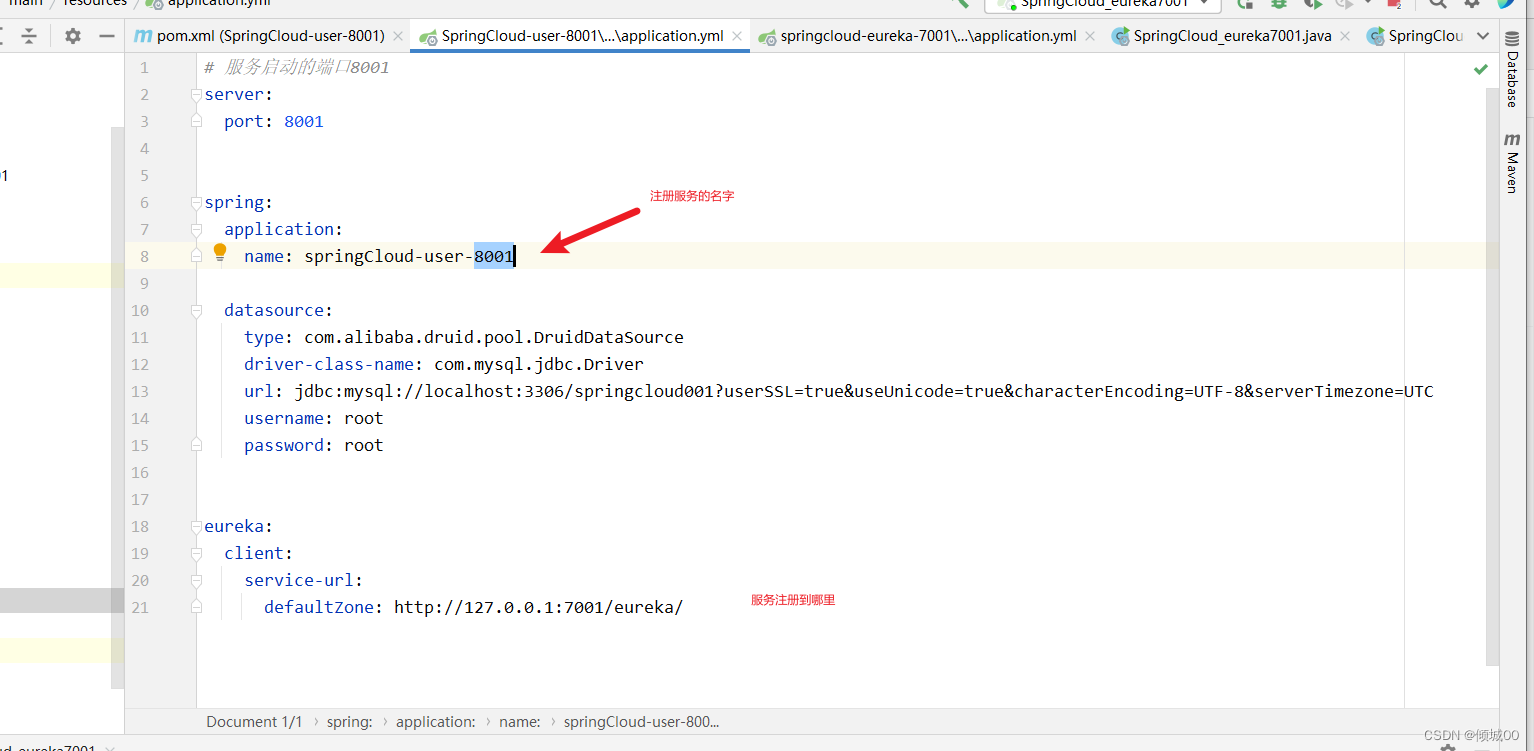1534x751 pixels.
Task: Click the datasource key
Action: [x=274, y=310]
